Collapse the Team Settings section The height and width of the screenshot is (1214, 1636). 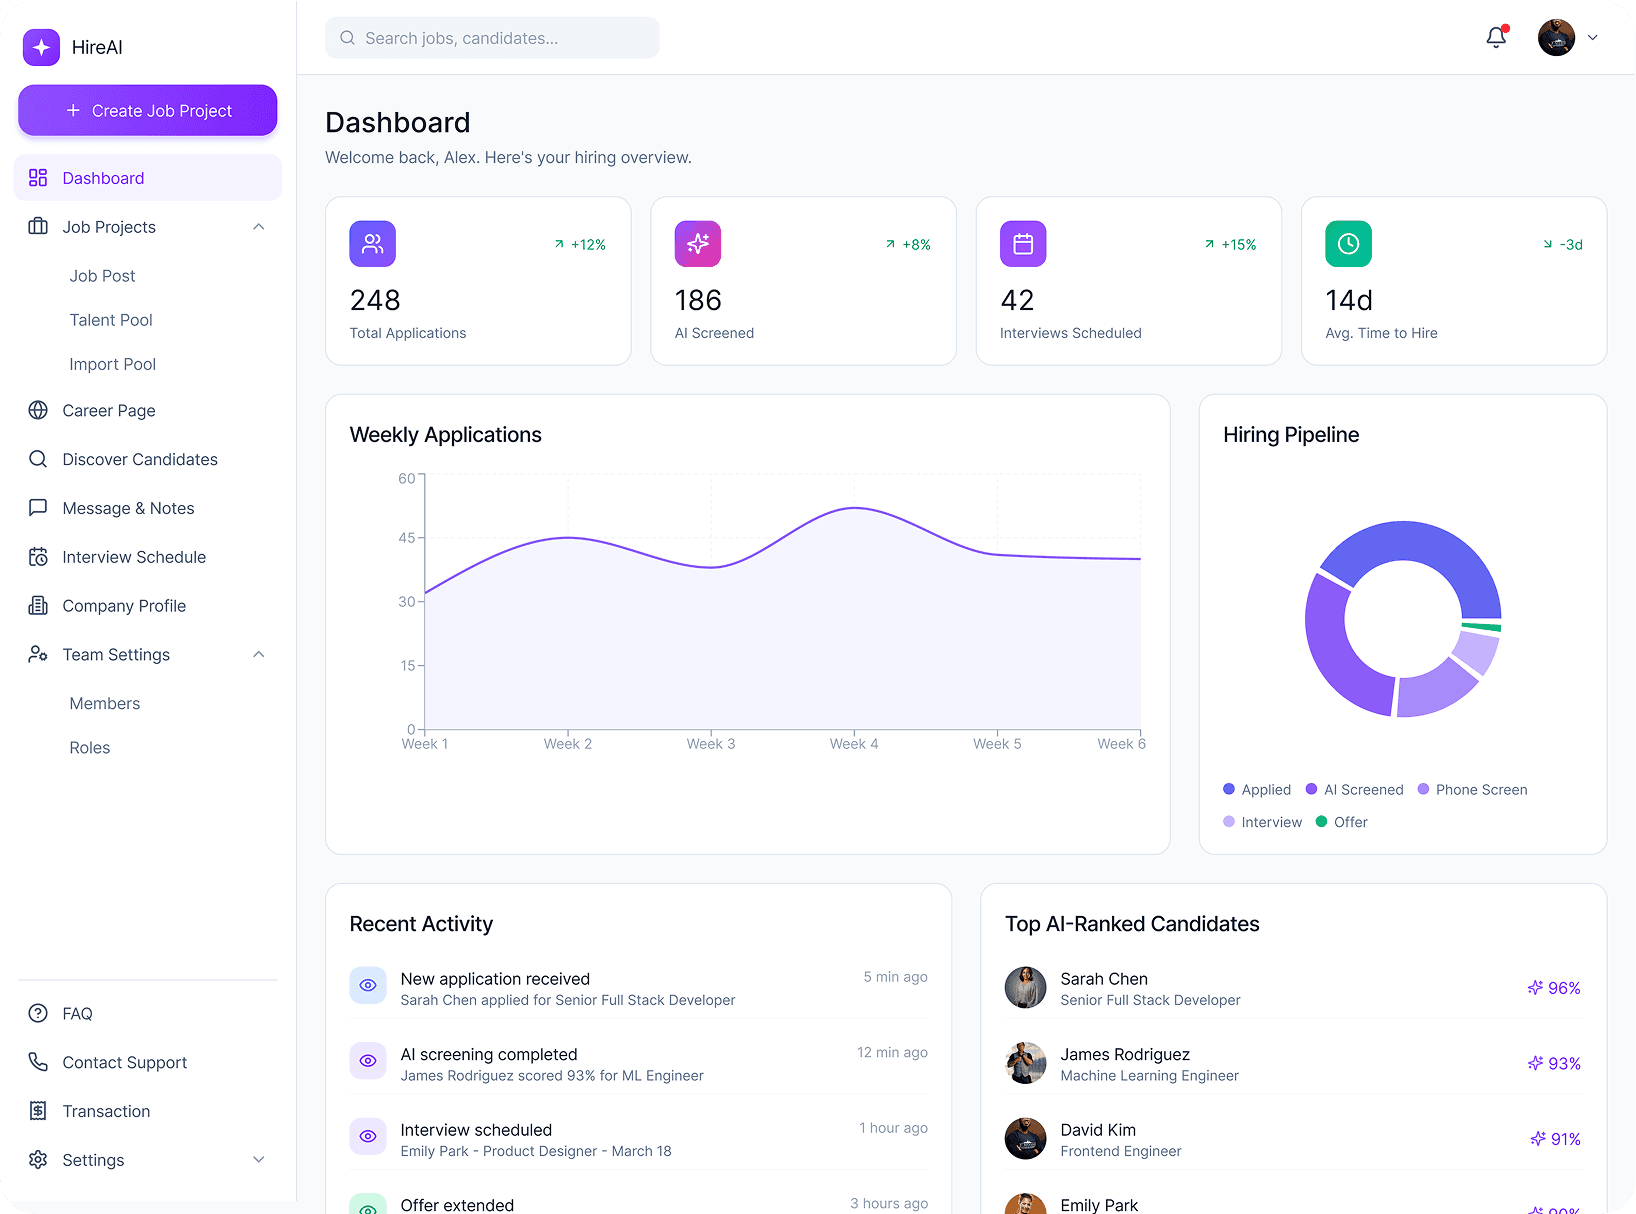(259, 654)
